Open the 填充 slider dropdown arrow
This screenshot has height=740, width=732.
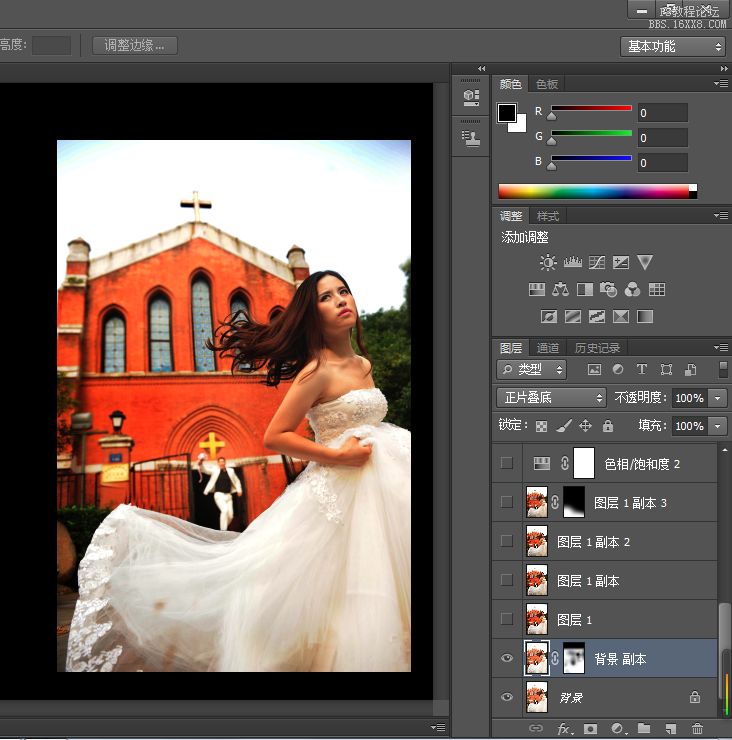[x=717, y=426]
